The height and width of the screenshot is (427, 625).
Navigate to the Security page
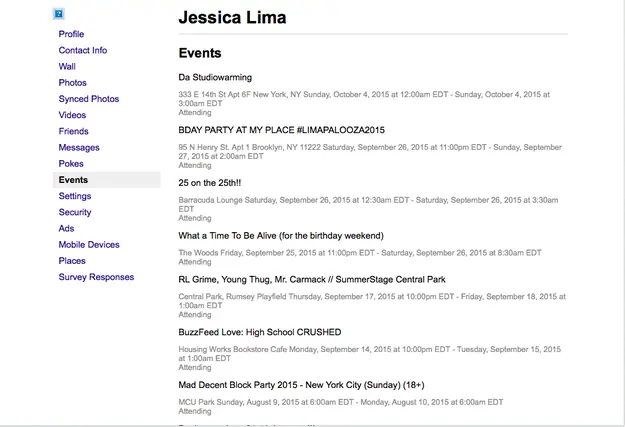[75, 212]
